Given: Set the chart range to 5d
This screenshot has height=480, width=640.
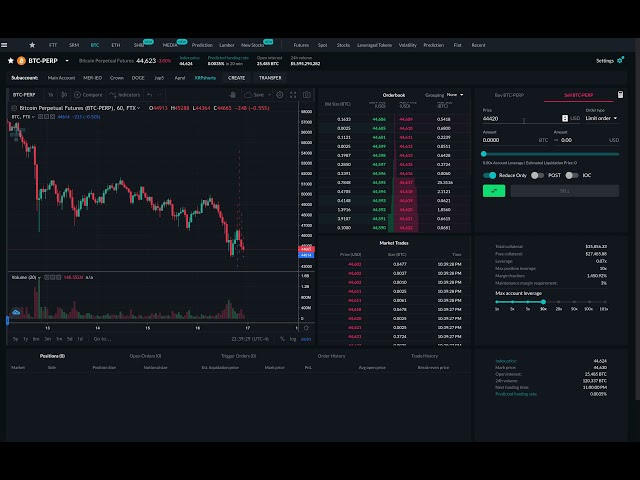Looking at the screenshot, I should click(69, 339).
